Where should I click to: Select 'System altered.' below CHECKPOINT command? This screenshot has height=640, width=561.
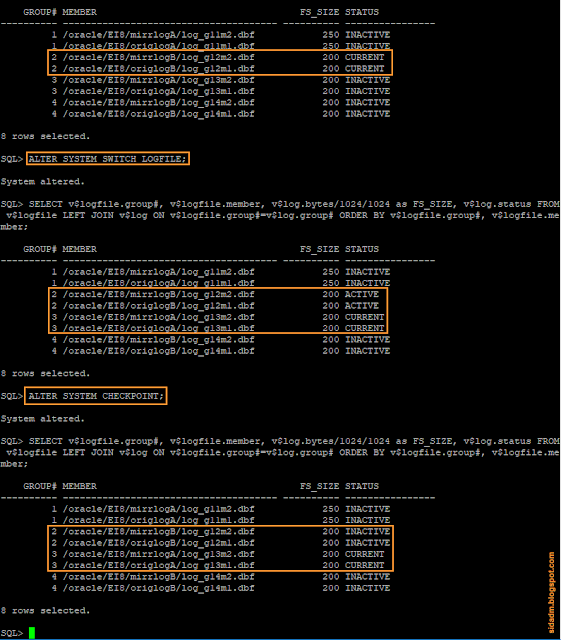tap(43, 419)
